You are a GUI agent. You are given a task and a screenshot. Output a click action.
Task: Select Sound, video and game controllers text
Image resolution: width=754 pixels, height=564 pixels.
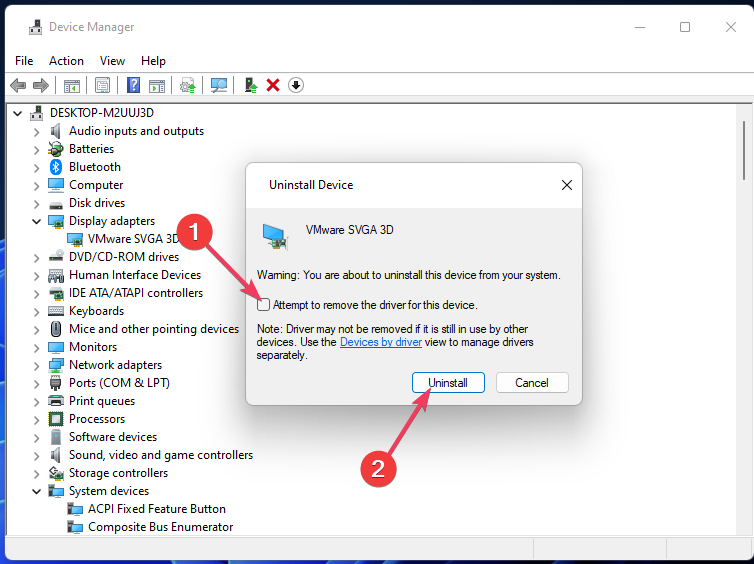(x=161, y=455)
